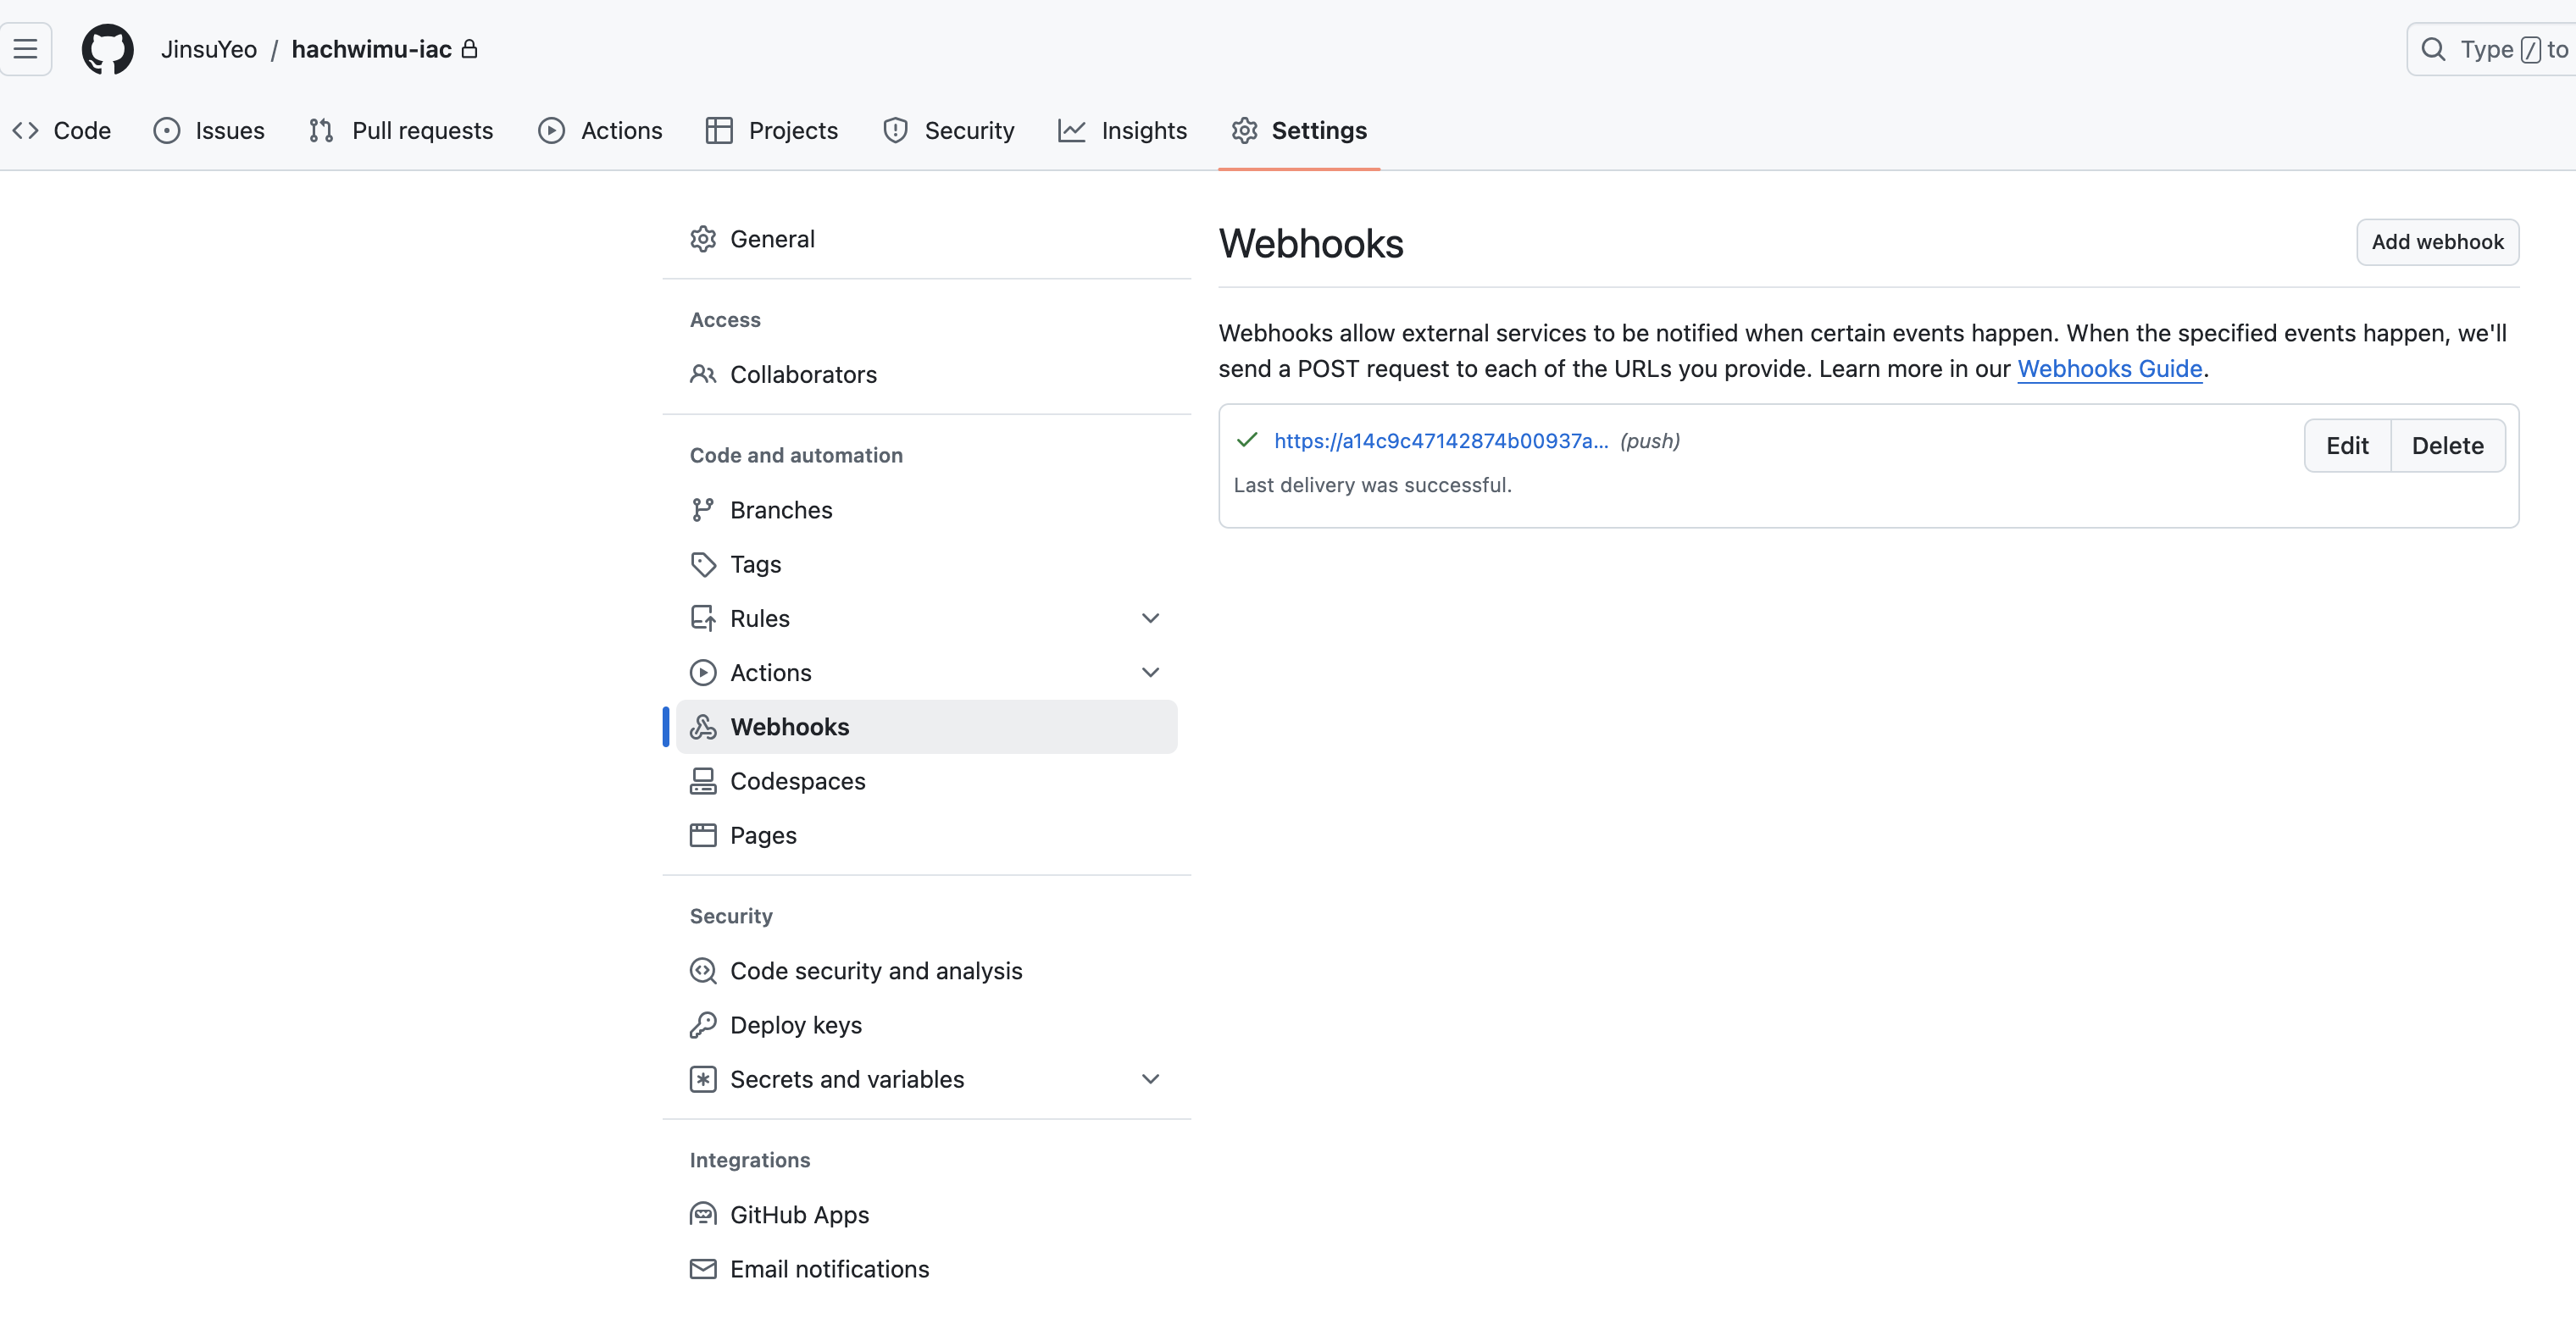The image size is (2576, 1330).
Task: Go to JinsuYeo profile link
Action: coord(209,49)
